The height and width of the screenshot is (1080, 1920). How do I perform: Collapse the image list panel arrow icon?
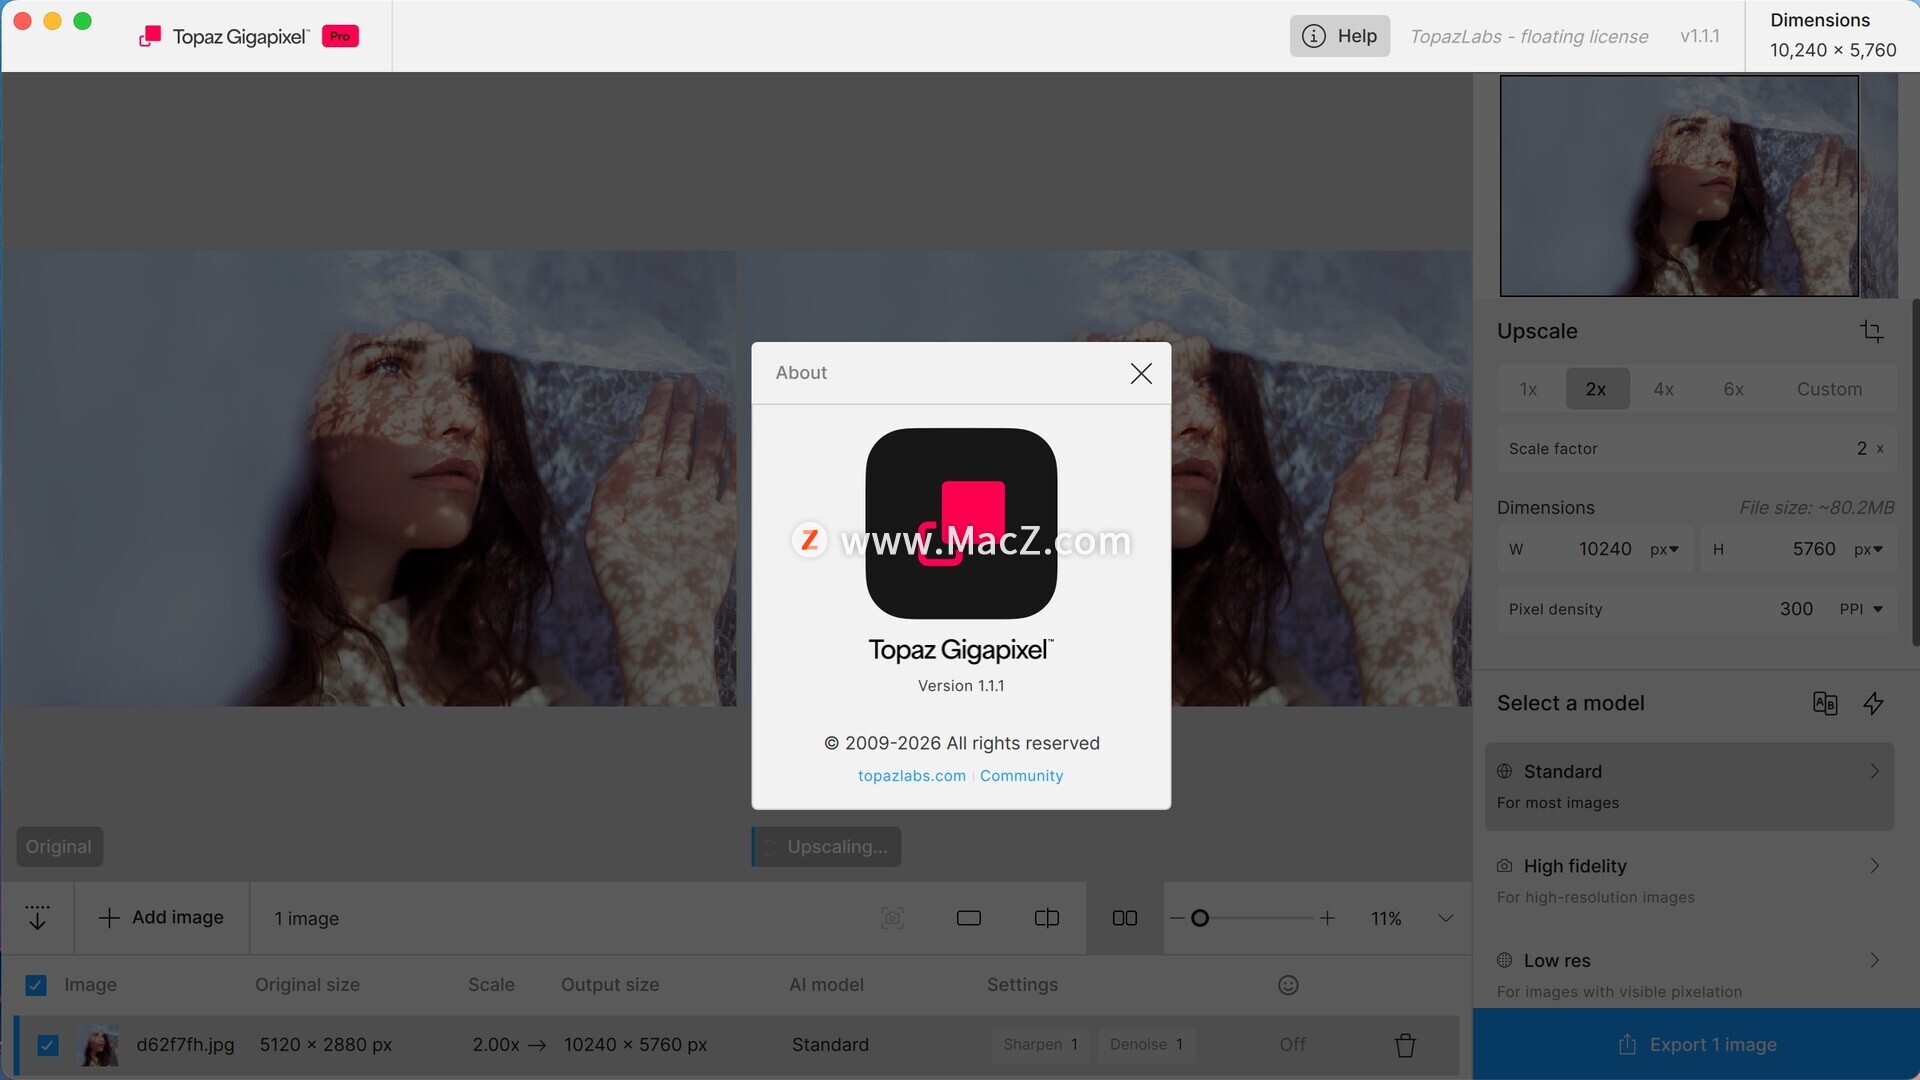pyautogui.click(x=37, y=918)
